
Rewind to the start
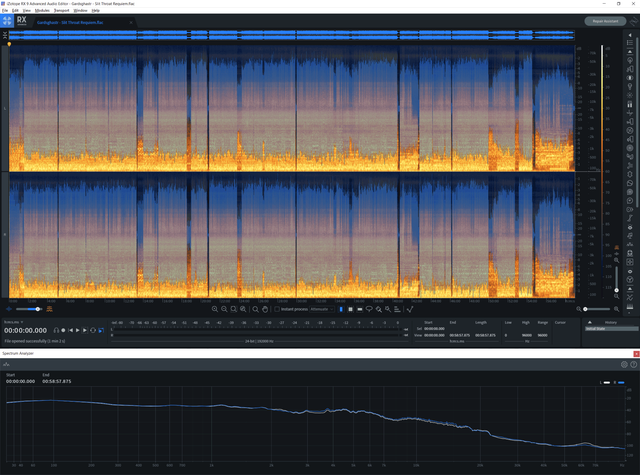click(x=70, y=330)
